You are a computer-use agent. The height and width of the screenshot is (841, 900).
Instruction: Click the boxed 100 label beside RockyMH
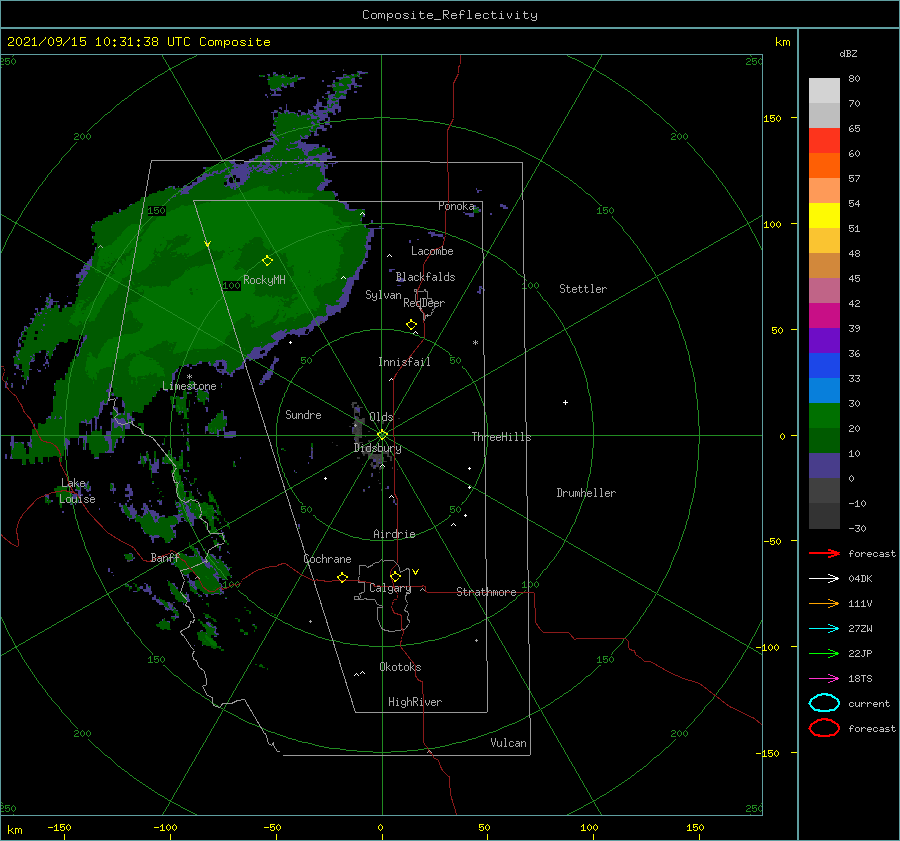click(x=231, y=285)
